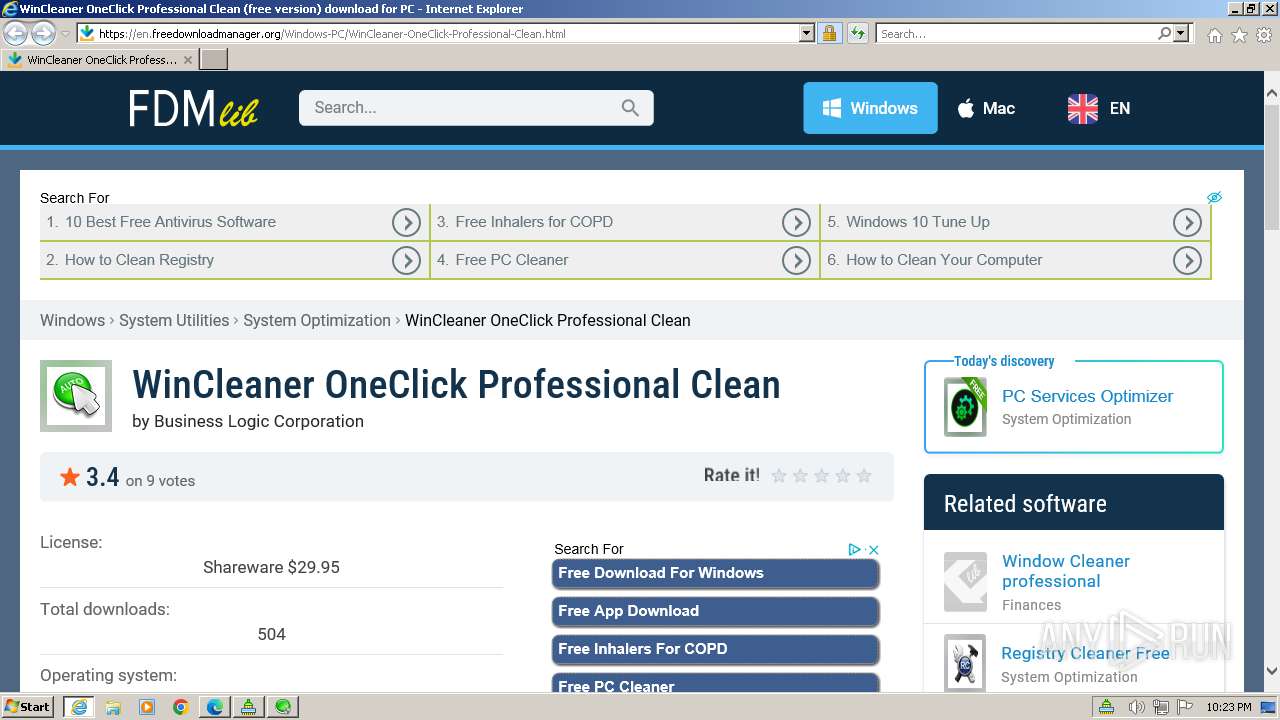Viewport: 1280px width, 720px height.
Task: Click the arrow next to Windows 10 Tune Up
Action: click(1187, 222)
